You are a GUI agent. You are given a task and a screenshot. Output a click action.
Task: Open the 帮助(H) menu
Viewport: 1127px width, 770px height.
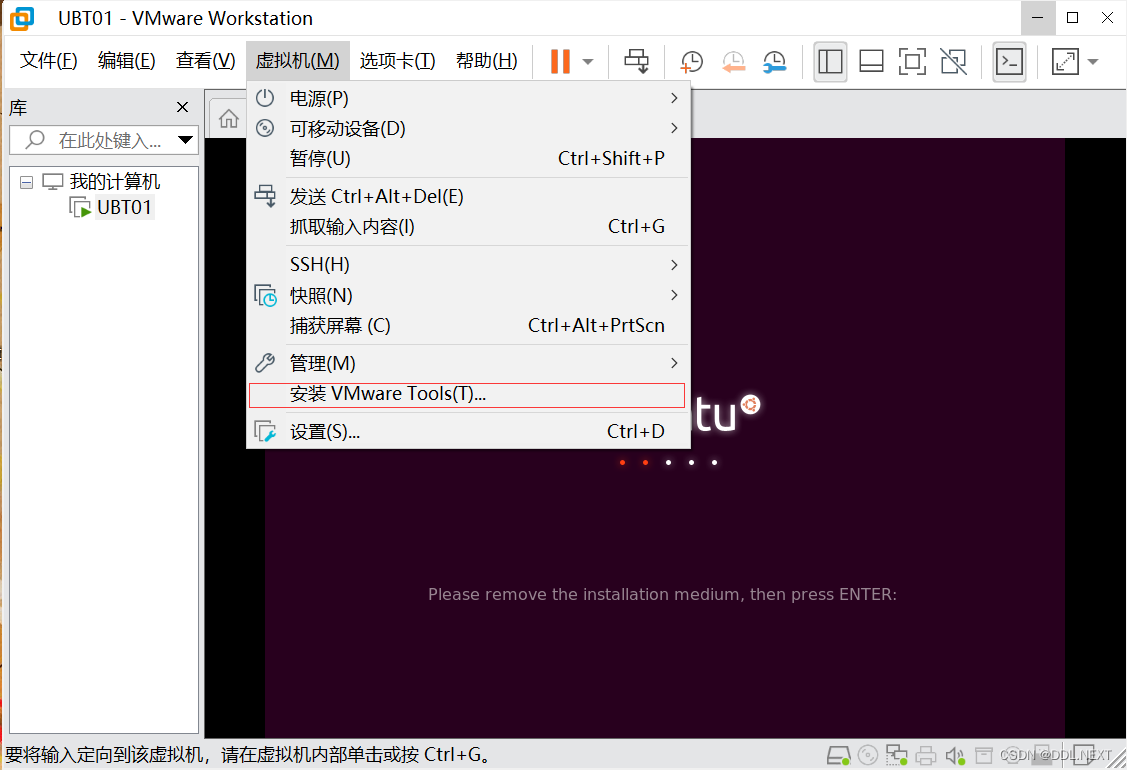click(487, 60)
